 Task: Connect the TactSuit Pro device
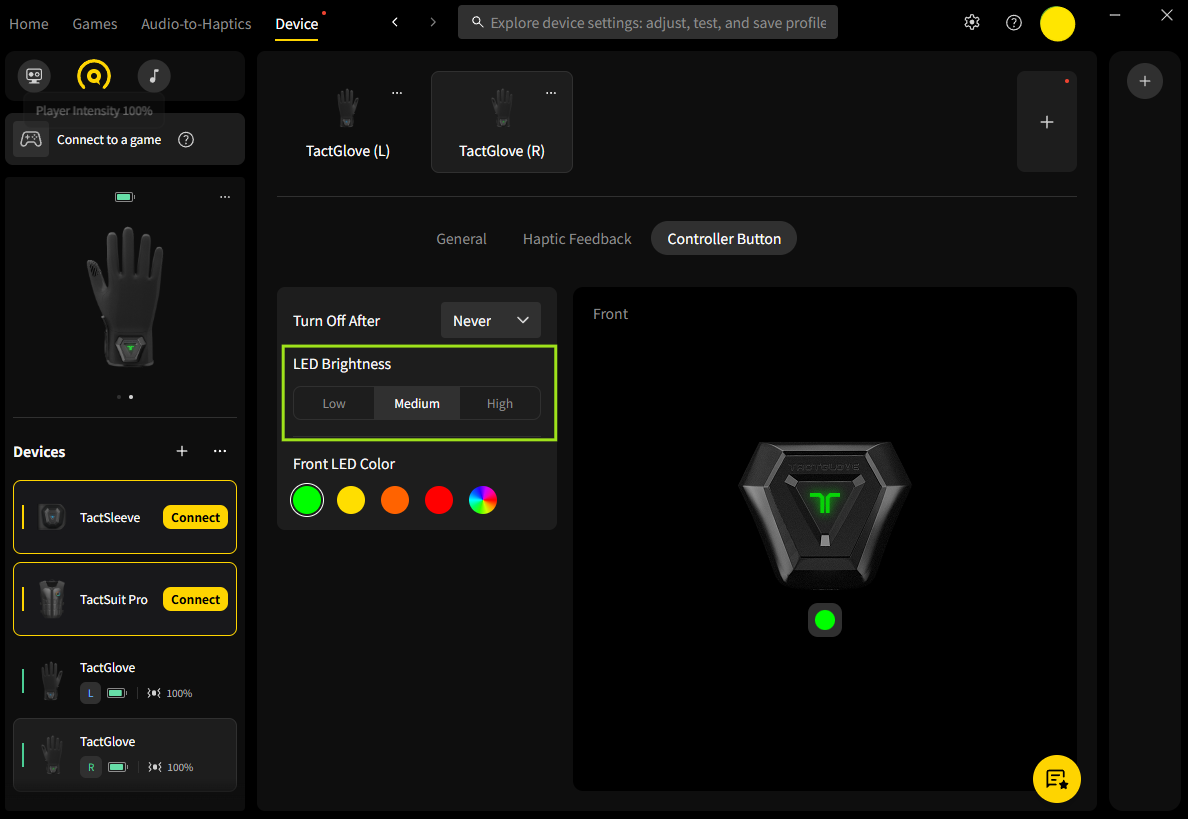point(195,599)
